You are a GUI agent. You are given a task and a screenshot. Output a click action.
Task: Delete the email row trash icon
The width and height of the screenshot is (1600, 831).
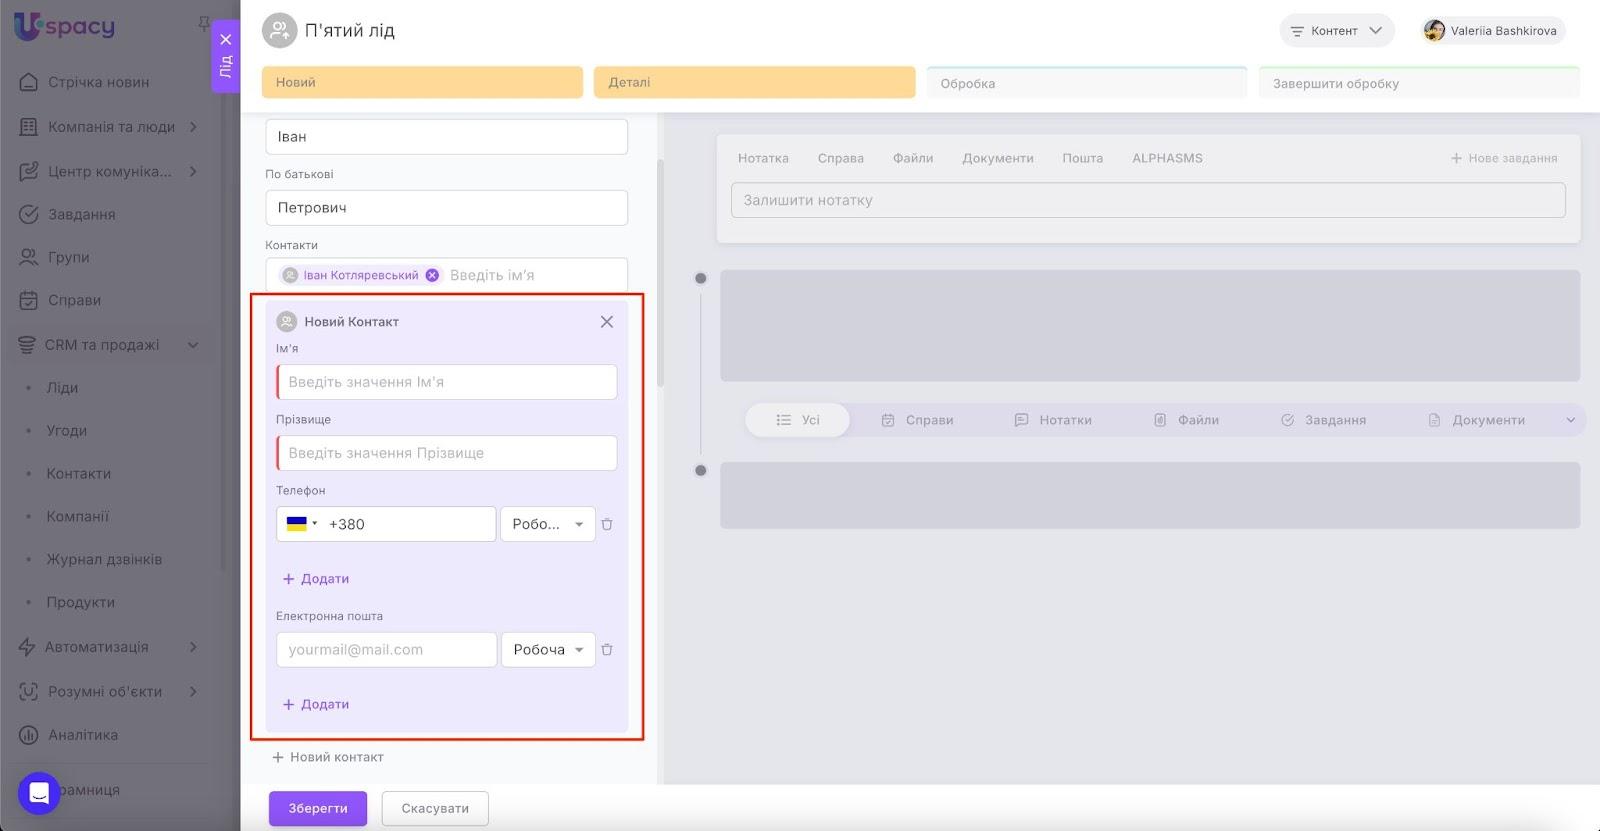[x=607, y=650]
